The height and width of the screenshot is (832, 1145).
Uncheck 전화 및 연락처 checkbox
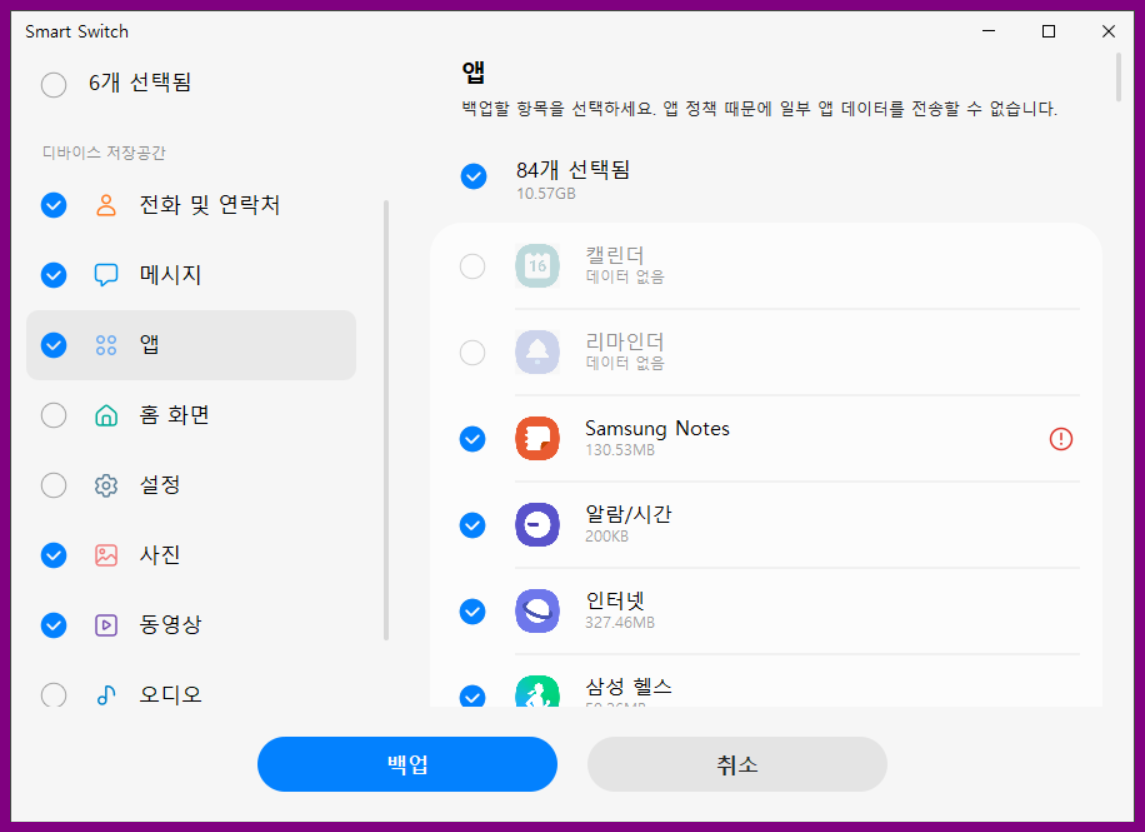coord(54,205)
